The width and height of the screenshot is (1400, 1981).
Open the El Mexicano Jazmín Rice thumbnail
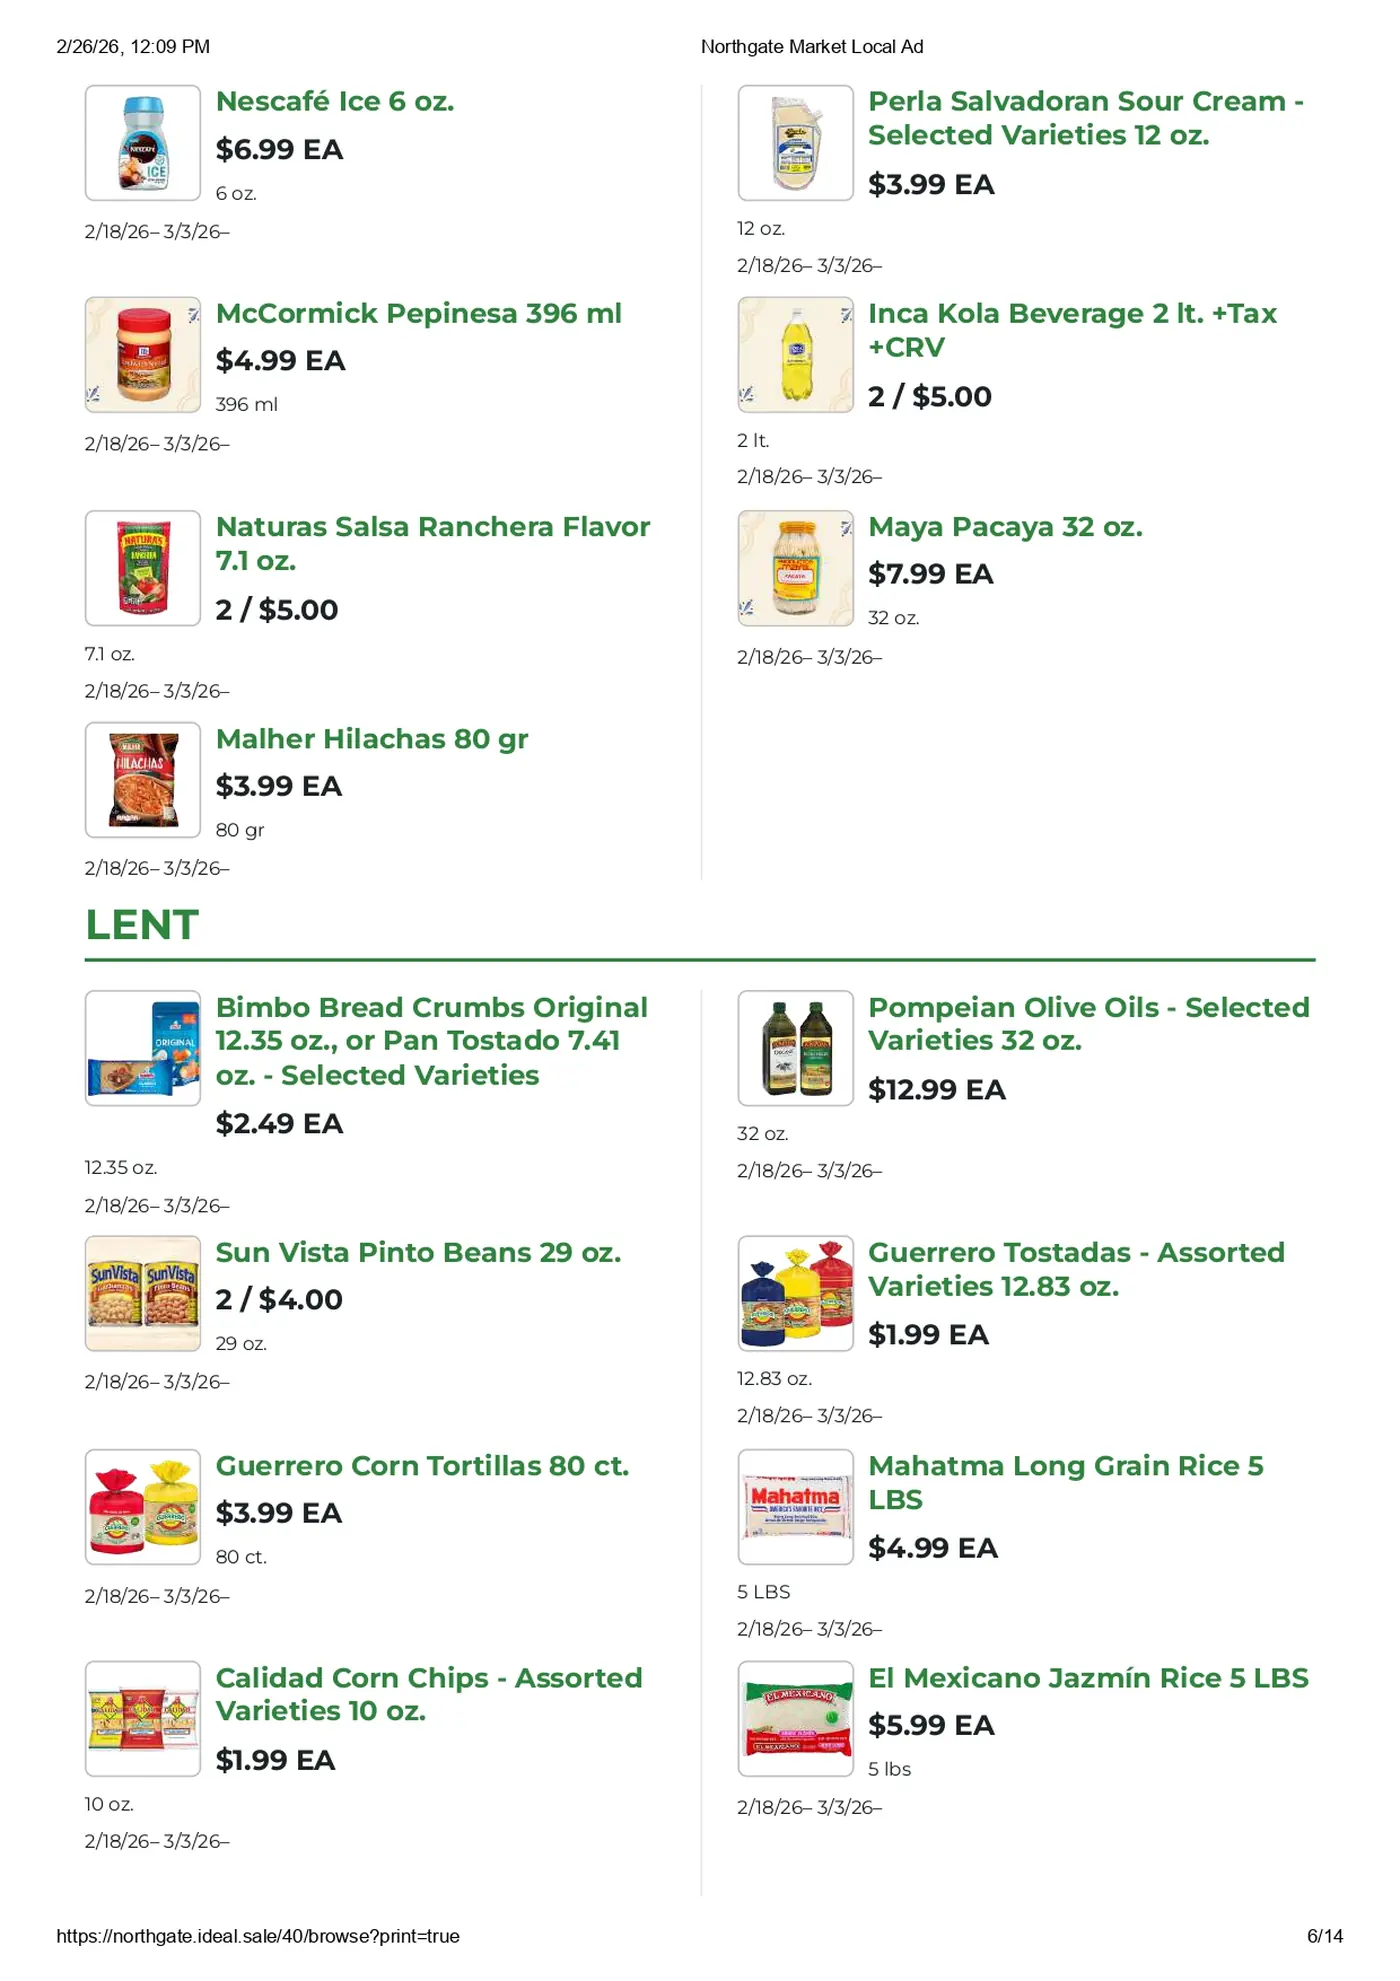795,1719
